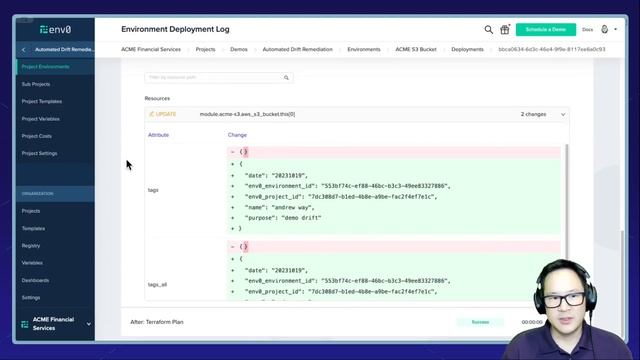Click the tags attribute label
This screenshot has height=360, width=640.
(x=153, y=190)
